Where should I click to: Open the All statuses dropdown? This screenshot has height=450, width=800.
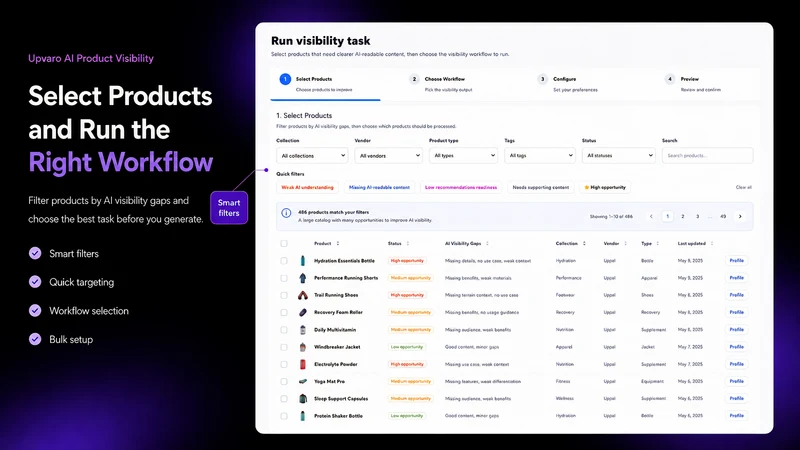pos(618,156)
